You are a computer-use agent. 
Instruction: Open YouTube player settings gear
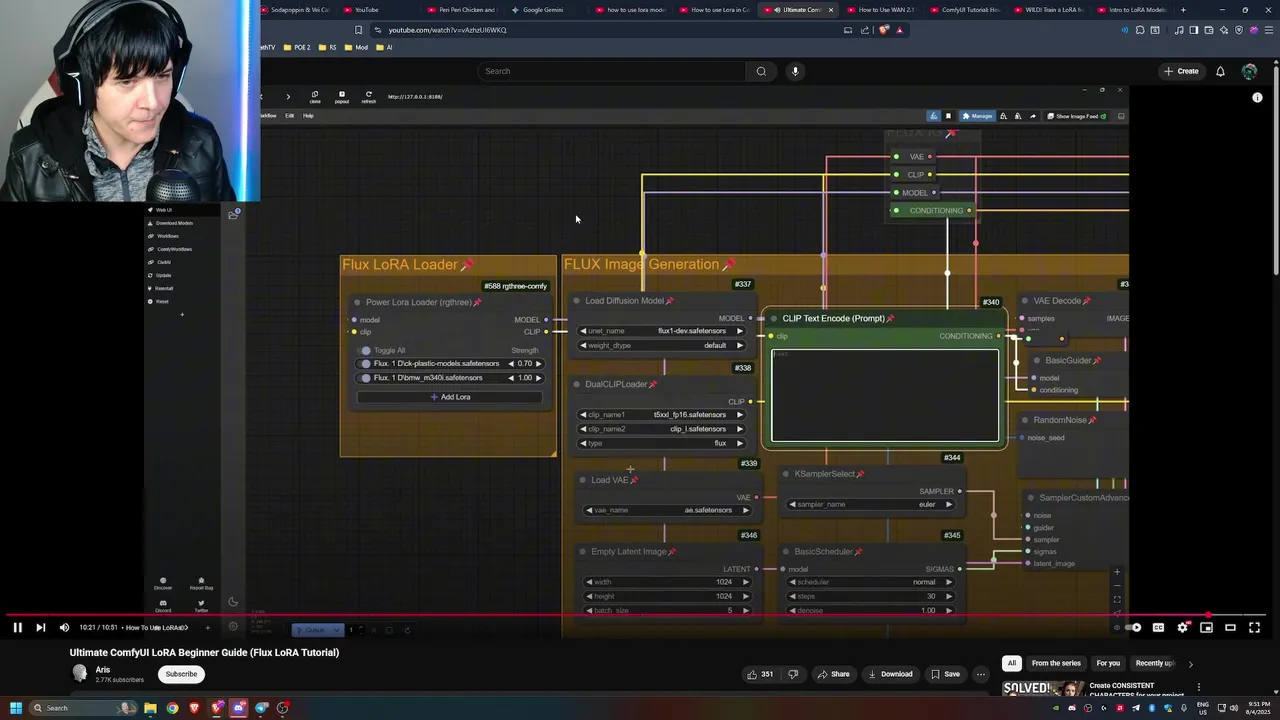1182,627
